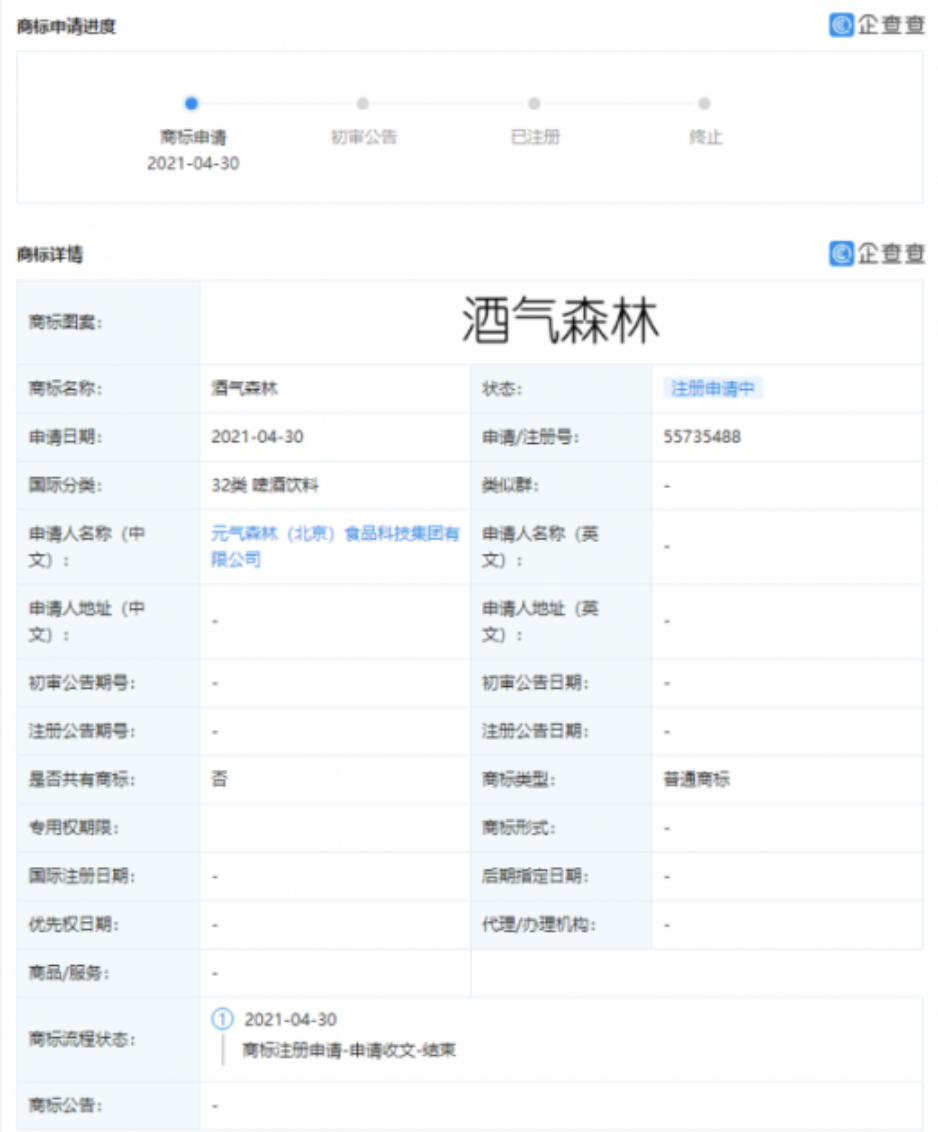The image size is (938, 1132).
Task: Click the 注册申请中 status badge
Action: (x=712, y=389)
